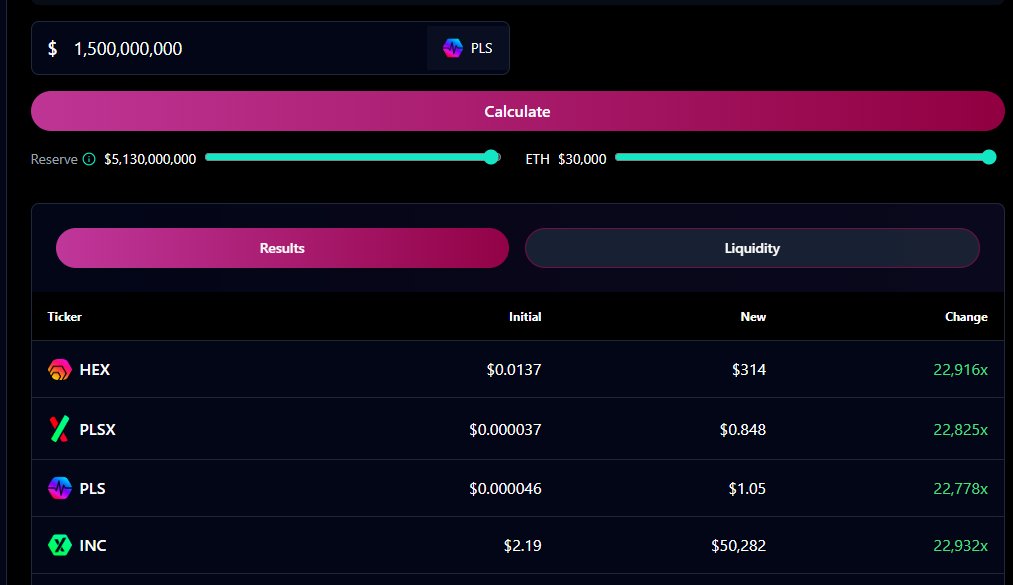Click the ETH price slider handle
Image resolution: width=1013 pixels, height=585 pixels.
pyautogui.click(x=989, y=157)
